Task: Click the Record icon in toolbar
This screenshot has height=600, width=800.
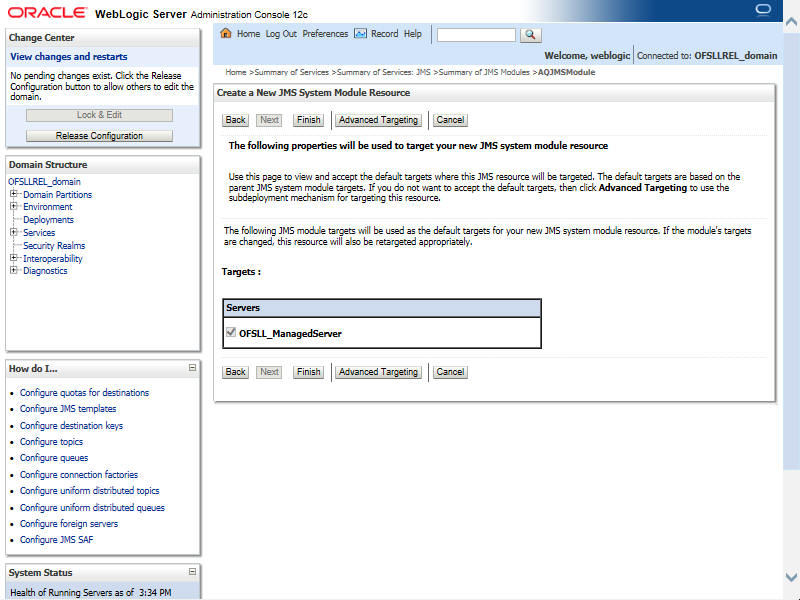Action: click(x=360, y=34)
